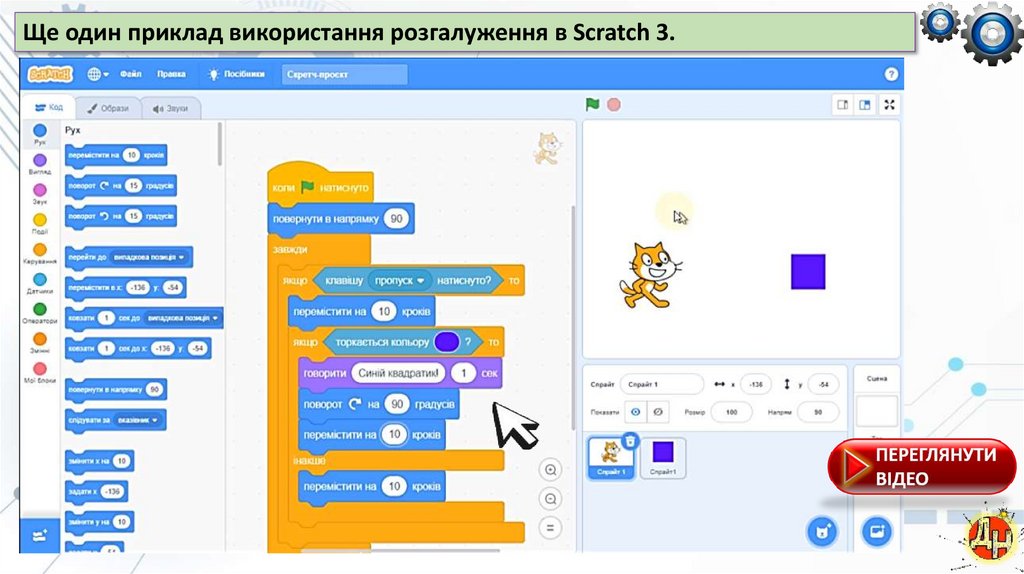Open the вказівник dropdown in слідувати за
Image resolution: width=1024 pixels, height=574 pixels.
(138, 420)
